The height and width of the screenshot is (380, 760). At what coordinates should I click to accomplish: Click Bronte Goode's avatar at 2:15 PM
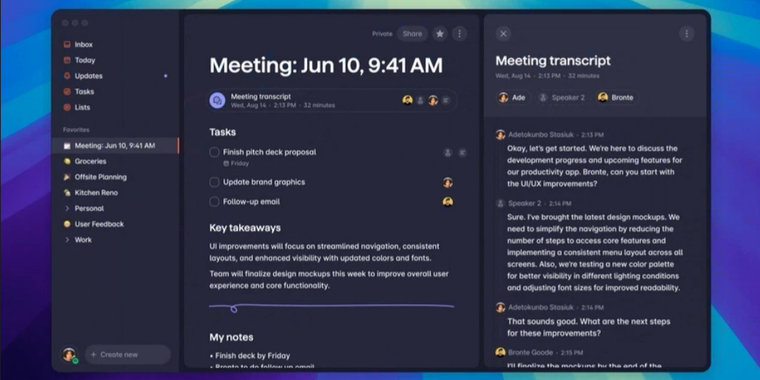pos(501,352)
